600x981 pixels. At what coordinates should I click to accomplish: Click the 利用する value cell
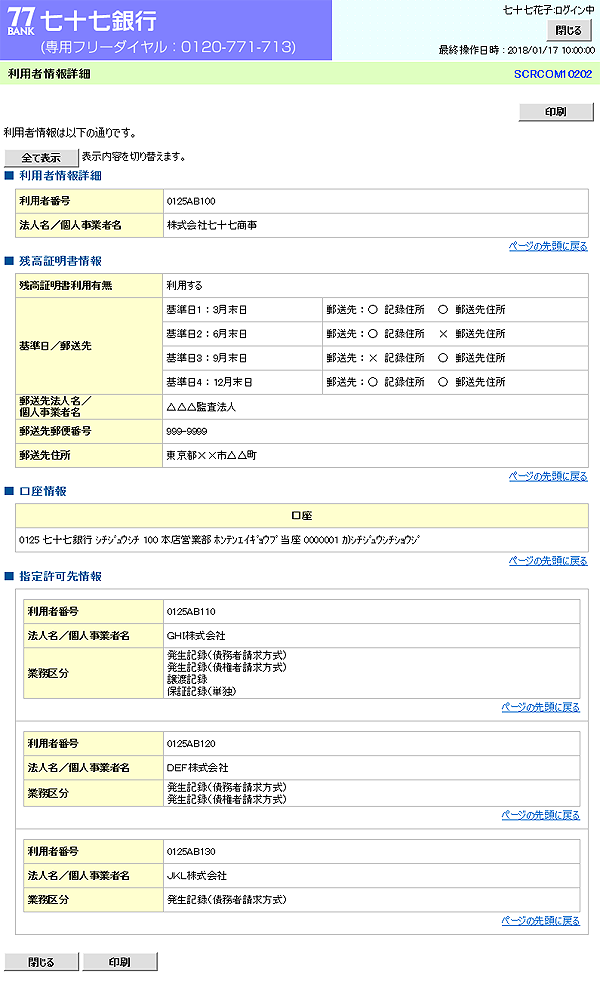(375, 285)
